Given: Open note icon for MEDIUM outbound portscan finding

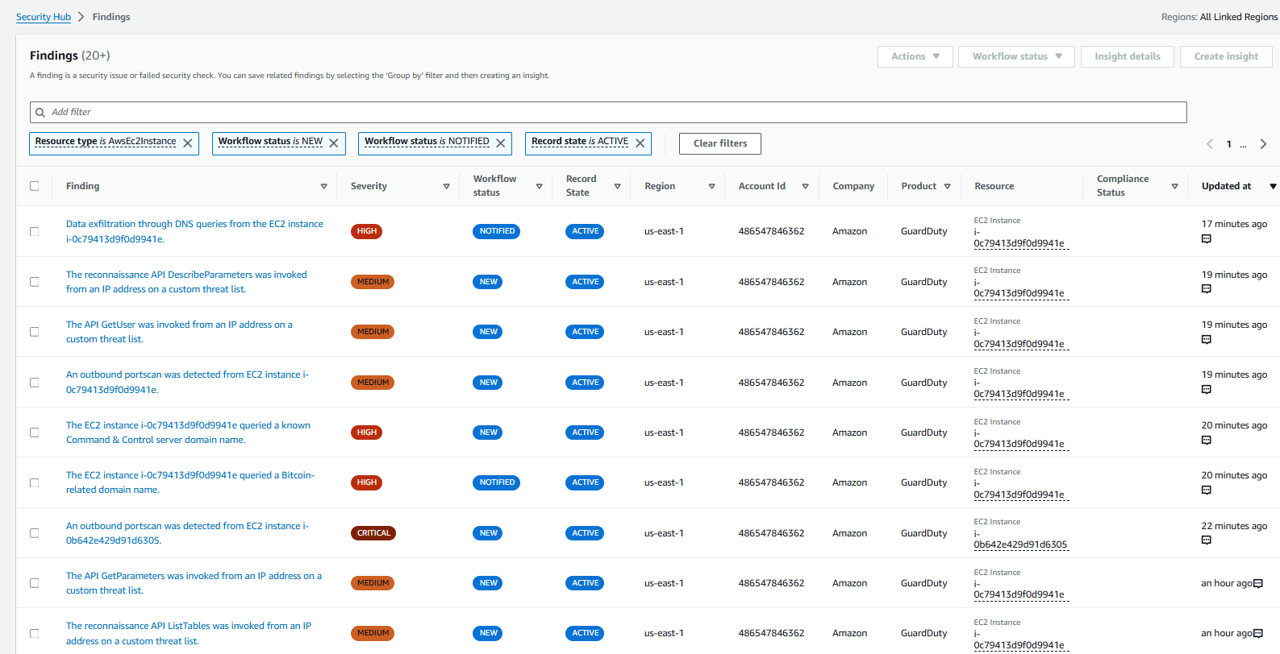Looking at the screenshot, I should click(1206, 389).
